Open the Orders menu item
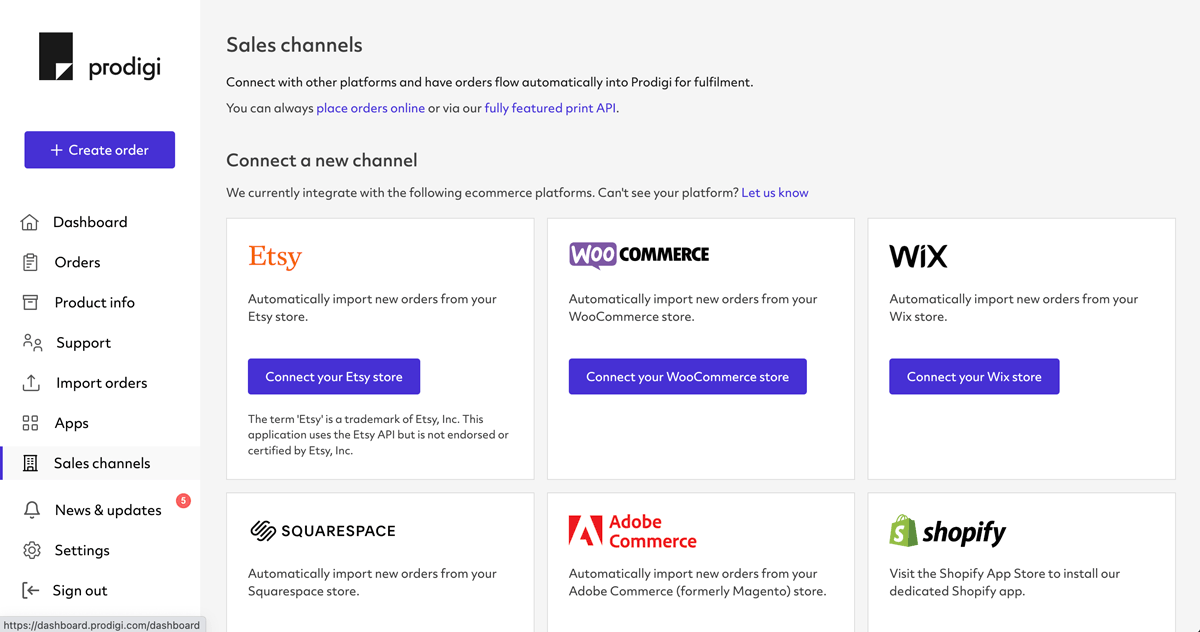 point(77,262)
